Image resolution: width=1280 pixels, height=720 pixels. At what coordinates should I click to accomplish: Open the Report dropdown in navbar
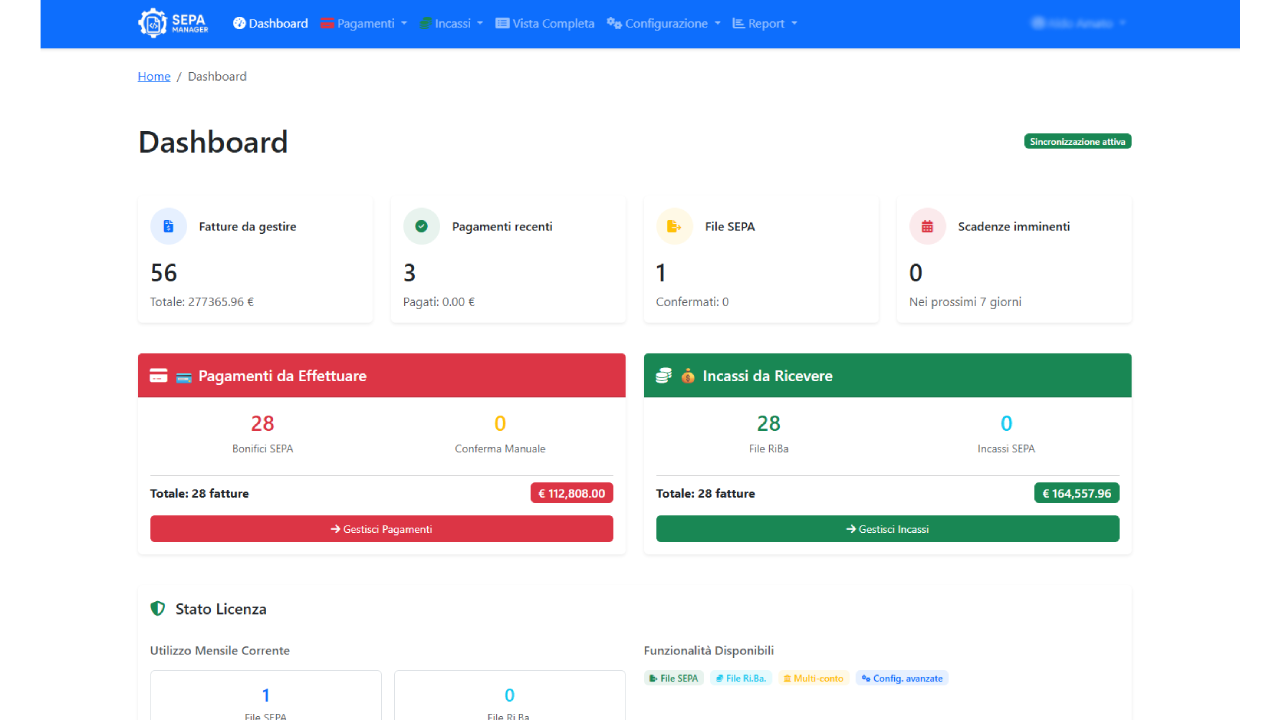pyautogui.click(x=765, y=23)
